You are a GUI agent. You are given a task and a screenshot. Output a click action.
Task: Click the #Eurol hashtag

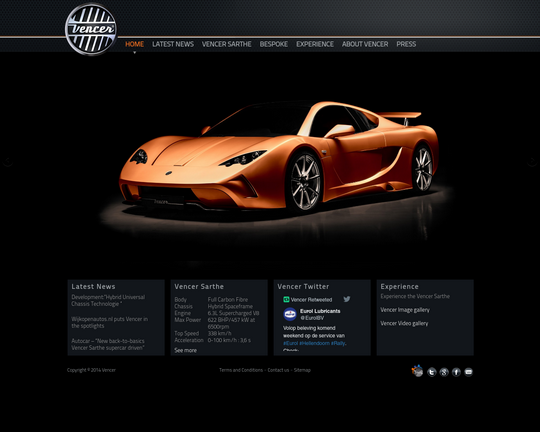point(290,343)
